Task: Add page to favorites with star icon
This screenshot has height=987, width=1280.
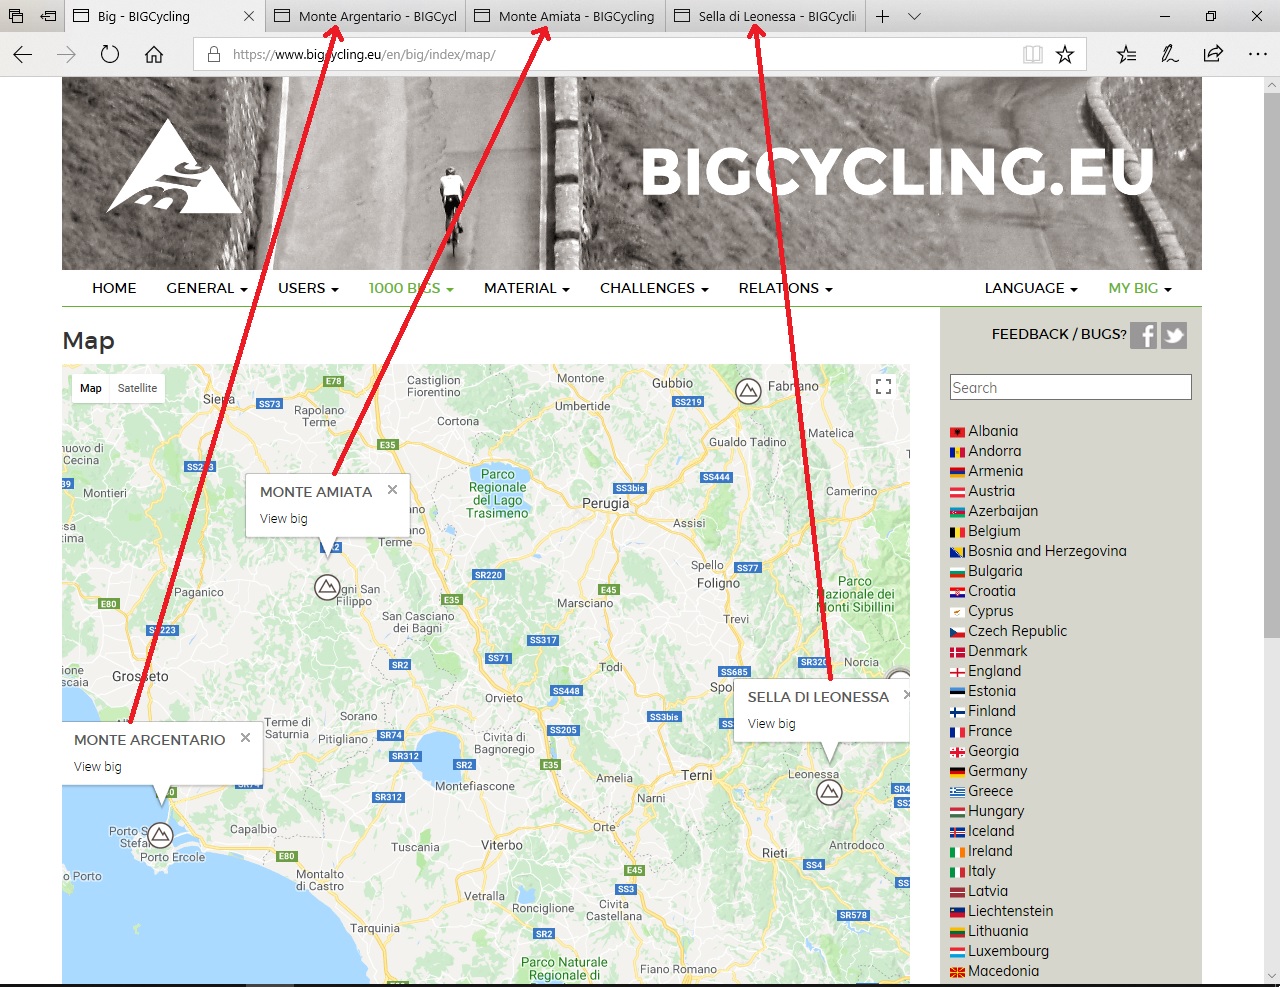Action: tap(1065, 55)
